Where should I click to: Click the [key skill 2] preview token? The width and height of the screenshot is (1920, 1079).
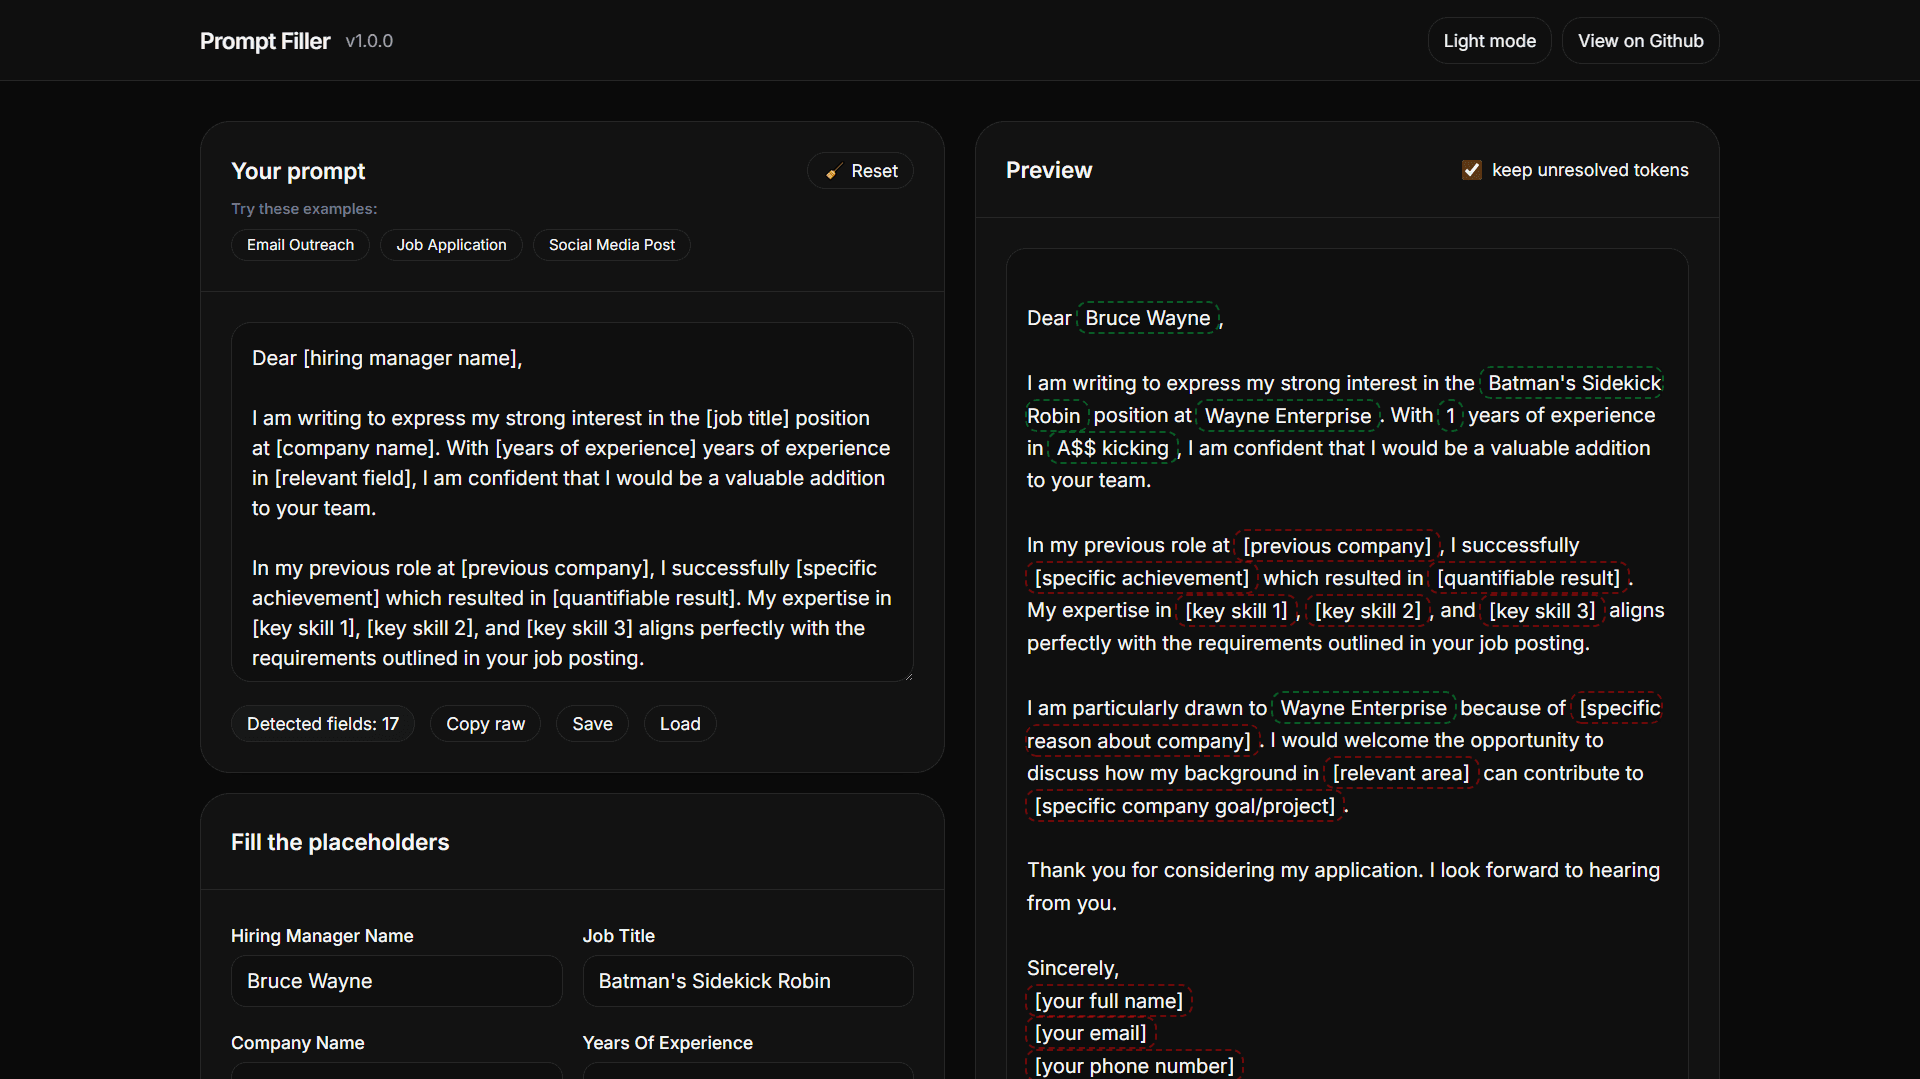(x=1367, y=611)
